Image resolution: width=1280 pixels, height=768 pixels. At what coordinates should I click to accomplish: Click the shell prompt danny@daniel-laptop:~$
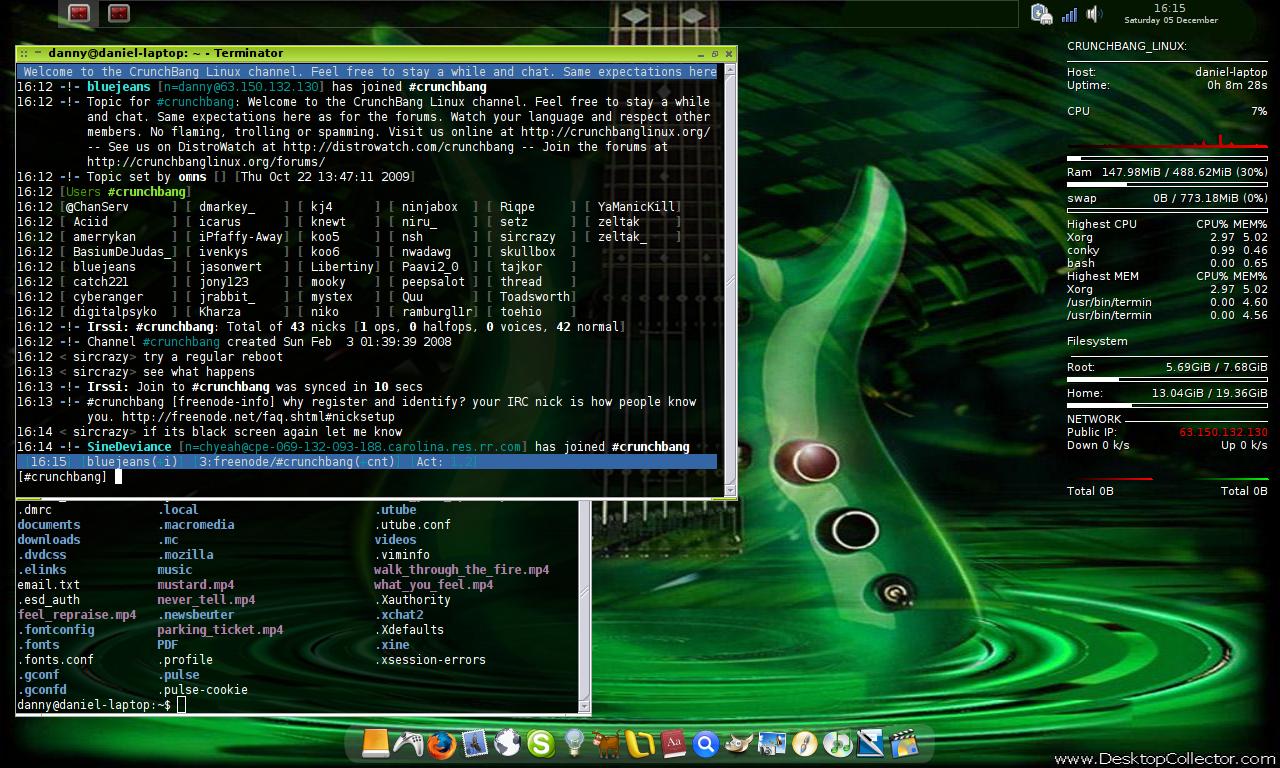point(94,705)
